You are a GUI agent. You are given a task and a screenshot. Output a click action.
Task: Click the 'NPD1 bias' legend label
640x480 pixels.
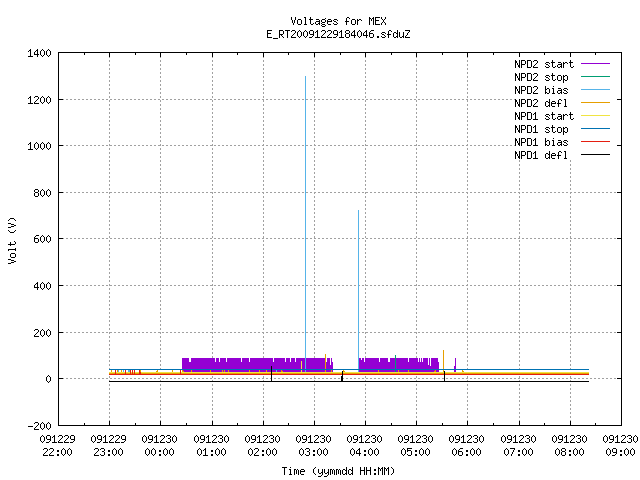[541, 142]
